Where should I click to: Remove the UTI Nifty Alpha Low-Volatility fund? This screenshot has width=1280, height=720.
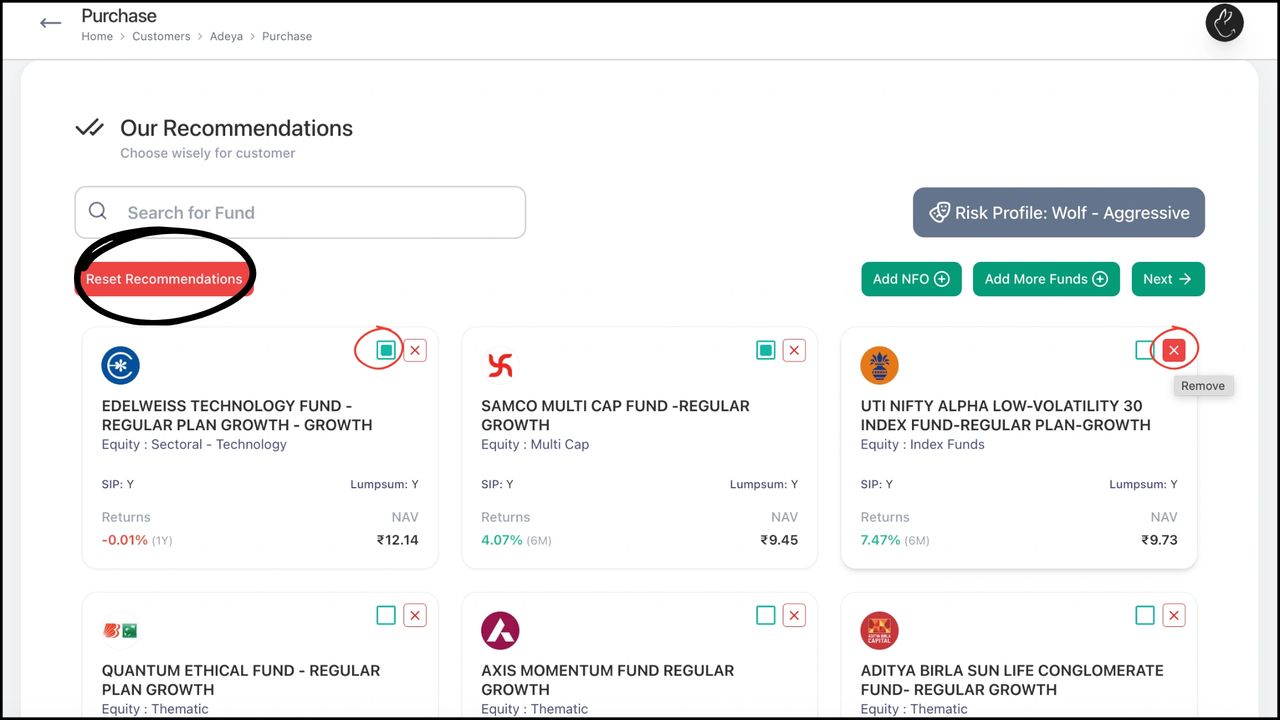coord(1174,350)
